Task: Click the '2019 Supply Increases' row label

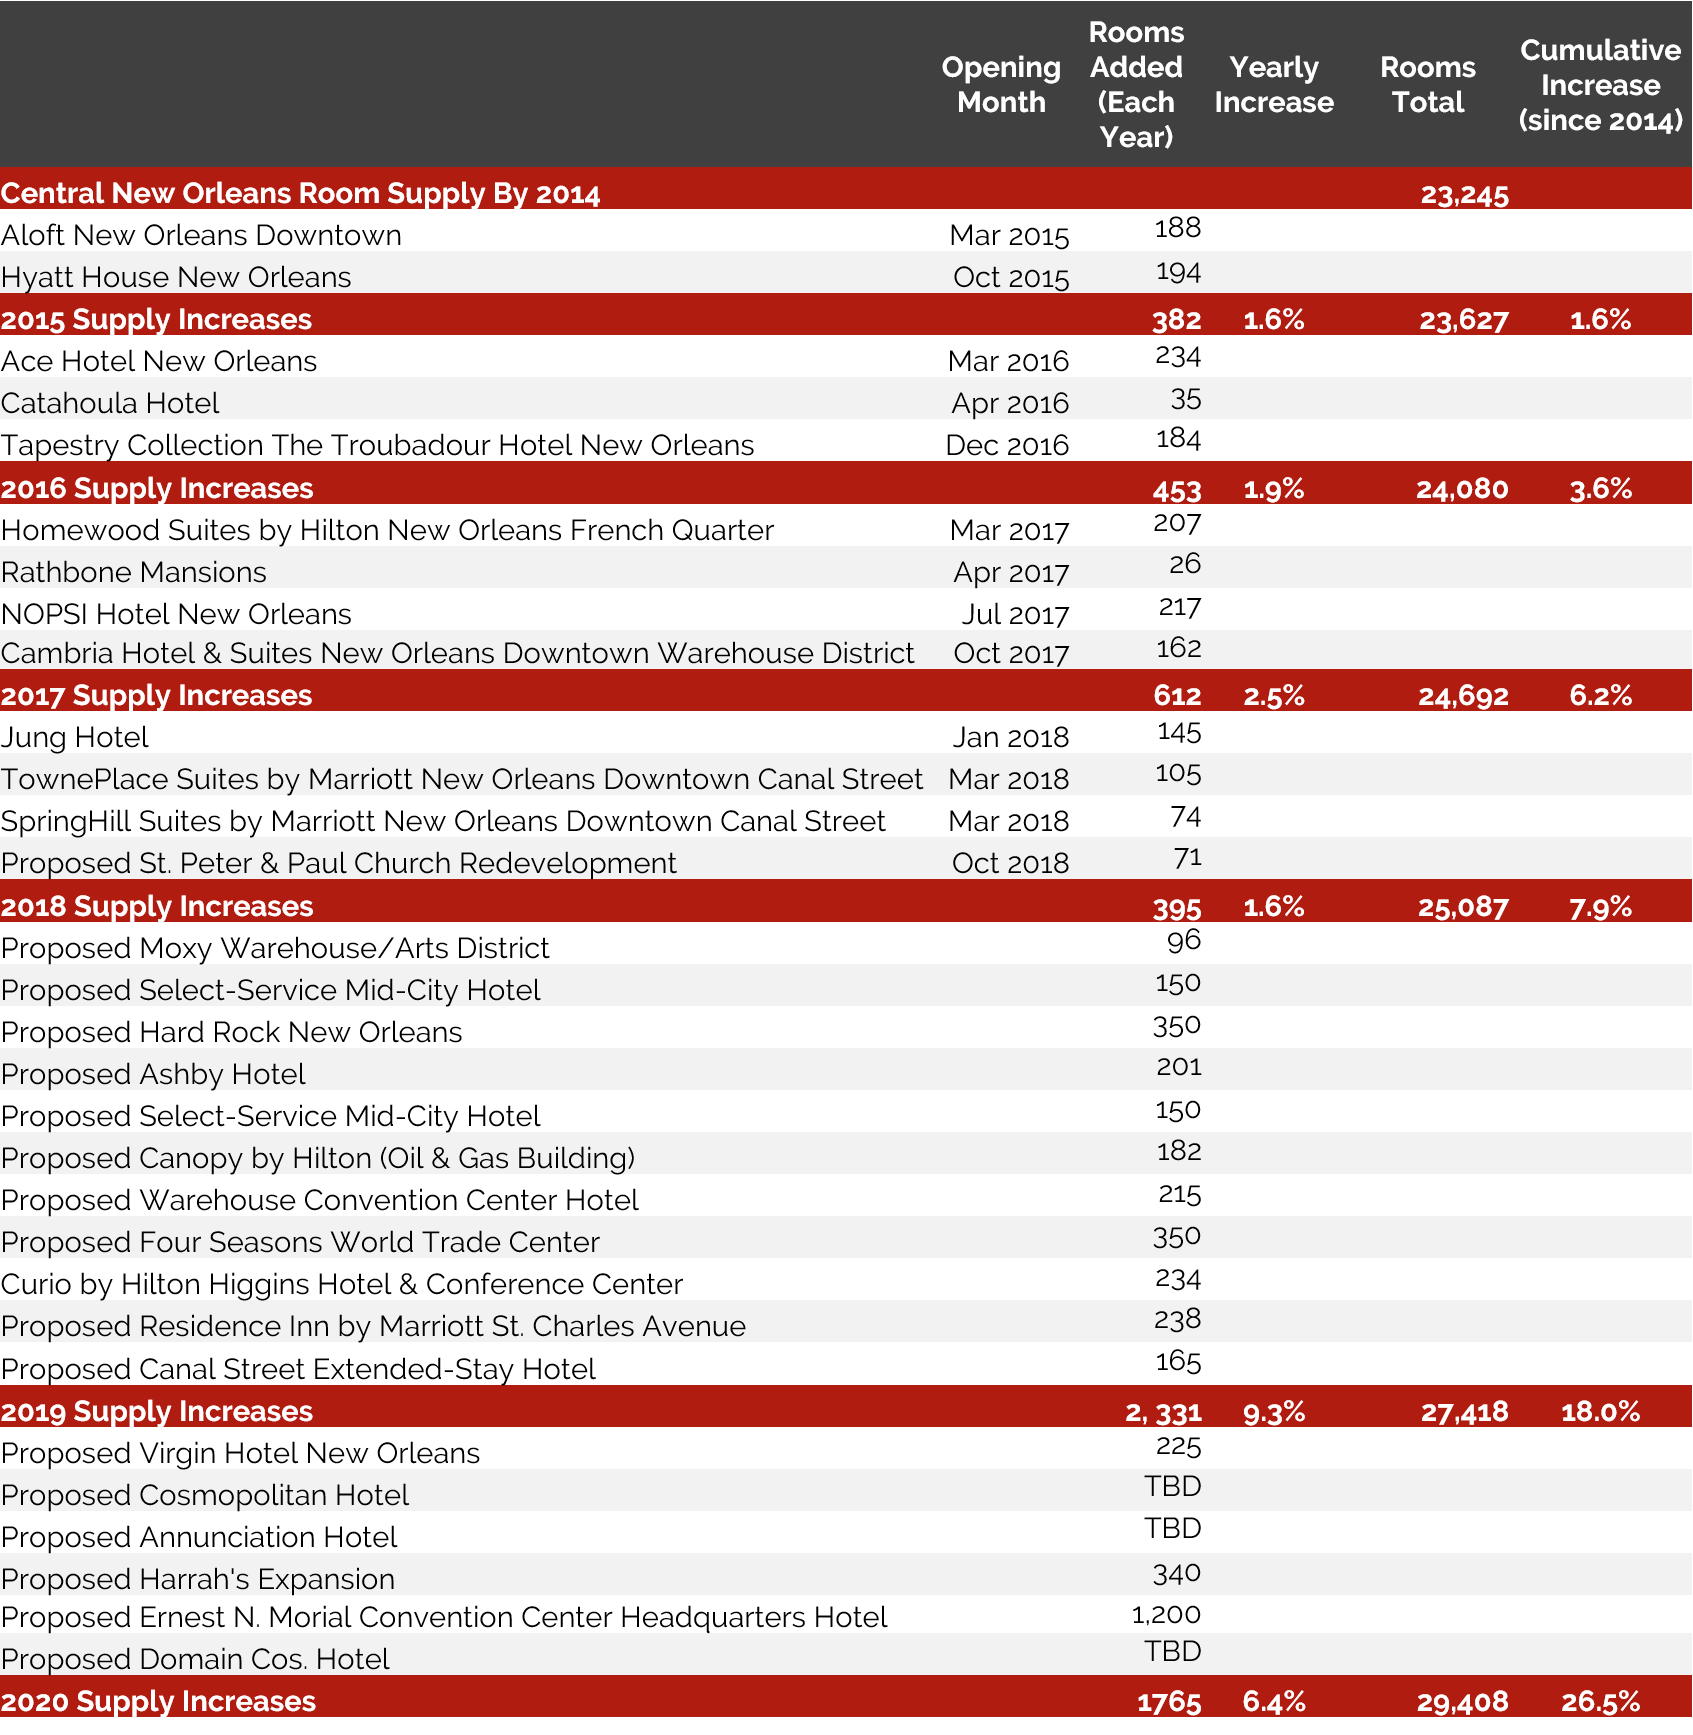Action: (x=157, y=1411)
